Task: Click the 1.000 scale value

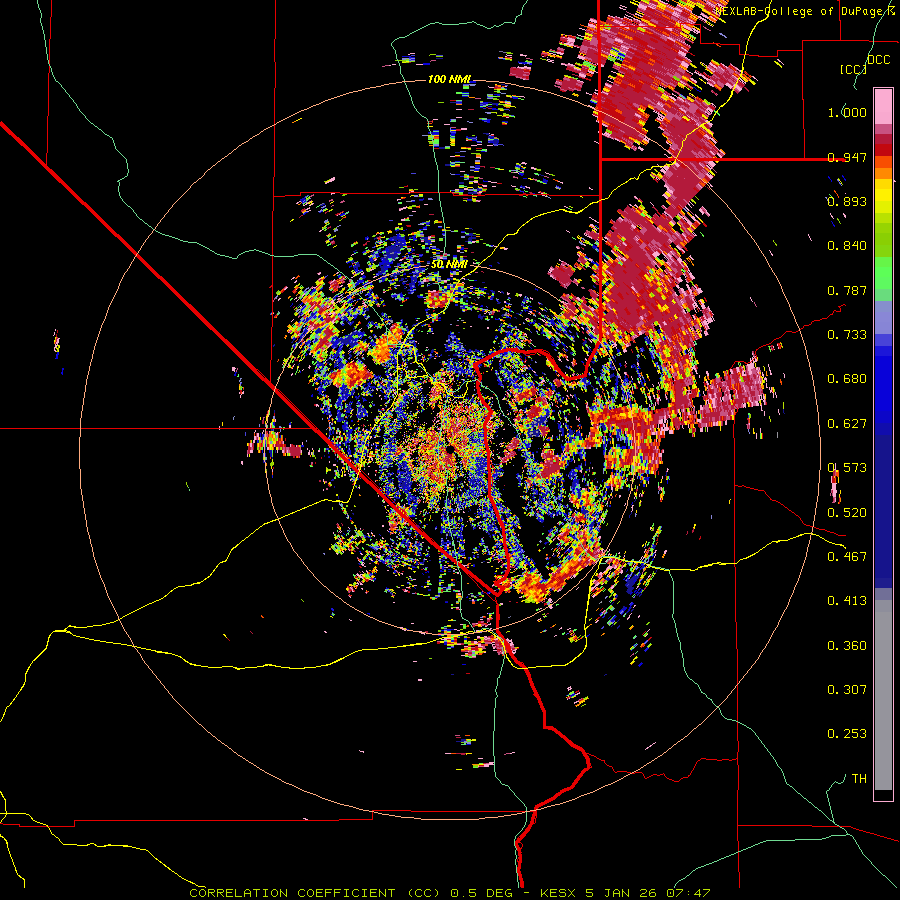Action: pyautogui.click(x=847, y=112)
